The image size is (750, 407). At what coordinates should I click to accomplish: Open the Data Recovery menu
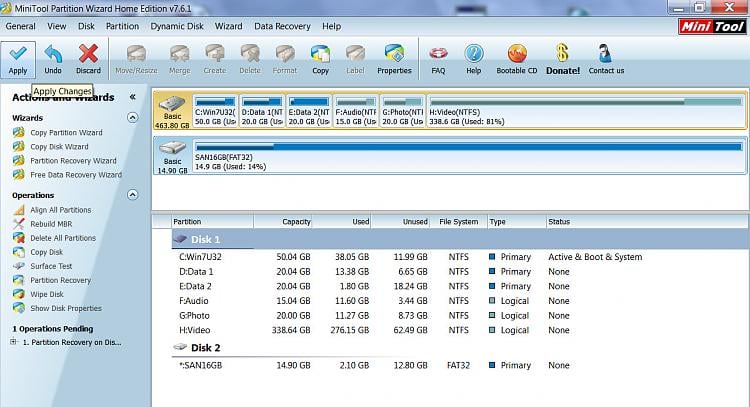pos(282,26)
